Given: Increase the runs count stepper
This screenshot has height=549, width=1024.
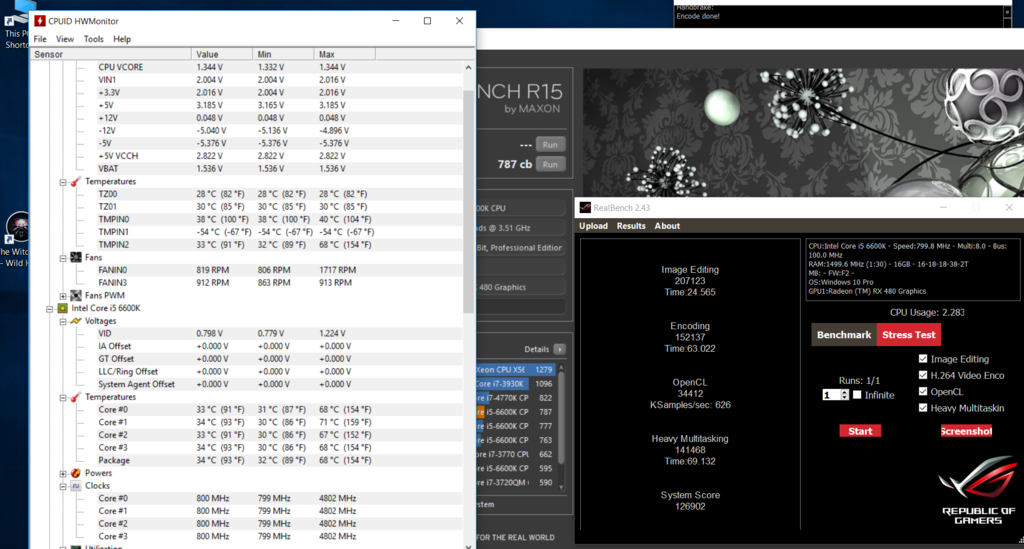Looking at the screenshot, I should point(844,392).
